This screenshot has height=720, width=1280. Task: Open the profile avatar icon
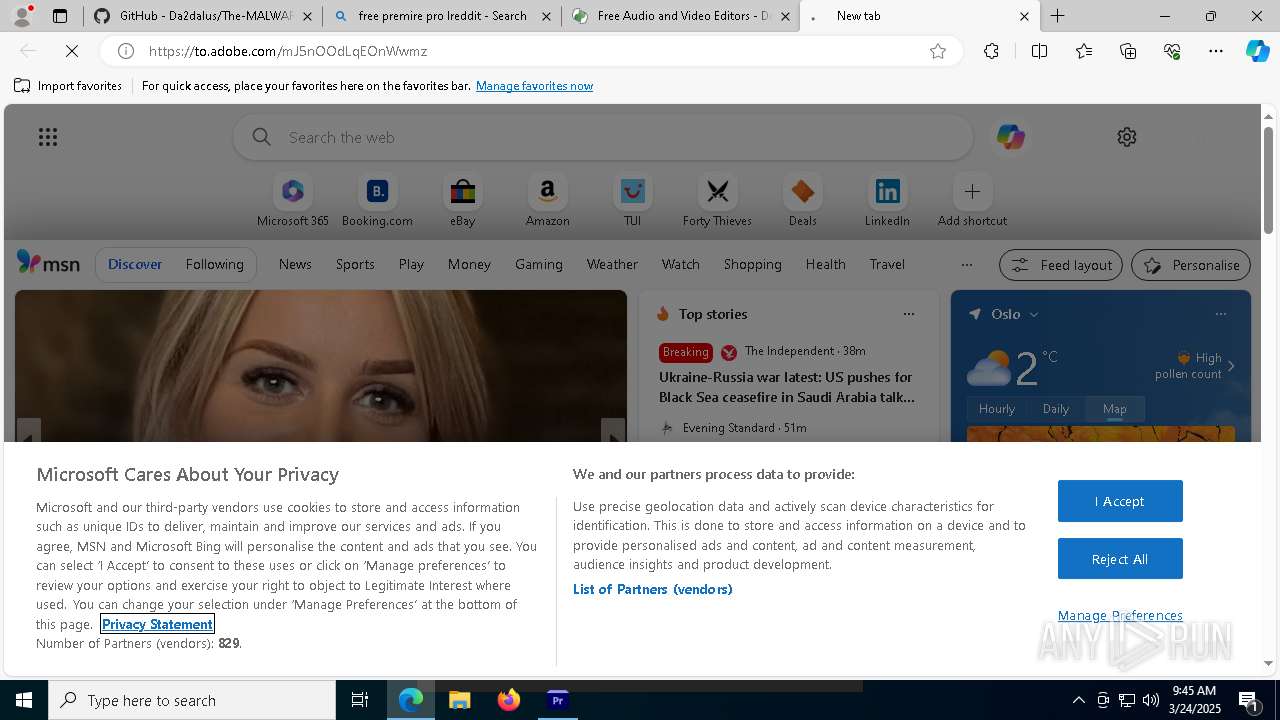pos(22,16)
